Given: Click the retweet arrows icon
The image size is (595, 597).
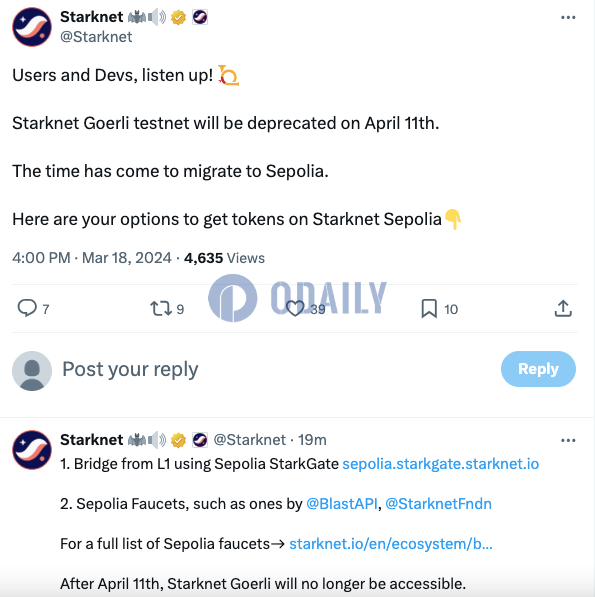Looking at the screenshot, I should click(x=161, y=308).
